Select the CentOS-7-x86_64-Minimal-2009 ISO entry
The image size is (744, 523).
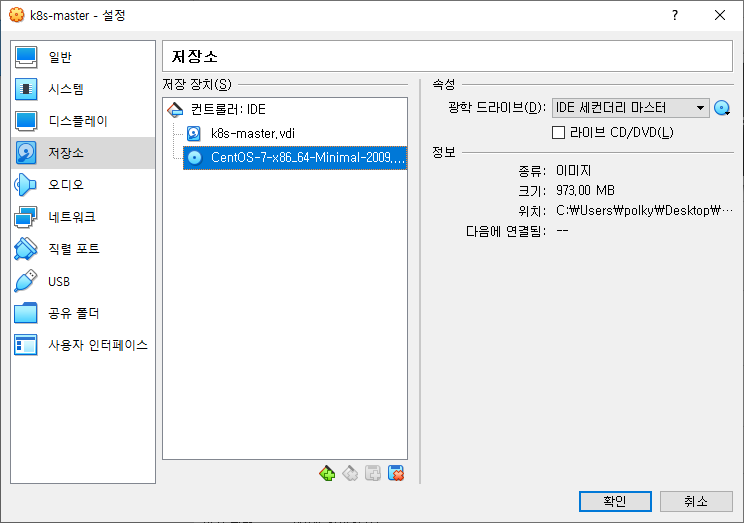point(295,158)
